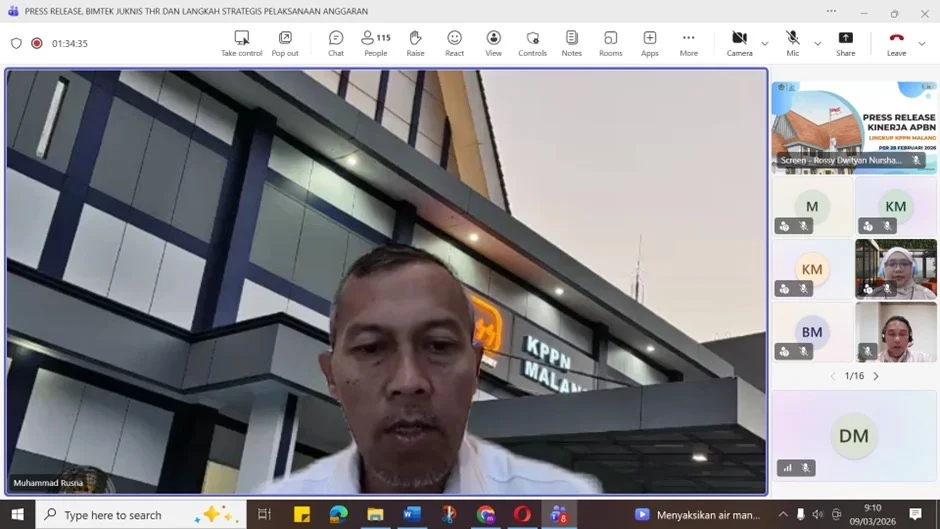Pop out the shared content window
The width and height of the screenshot is (940, 529).
point(285,43)
